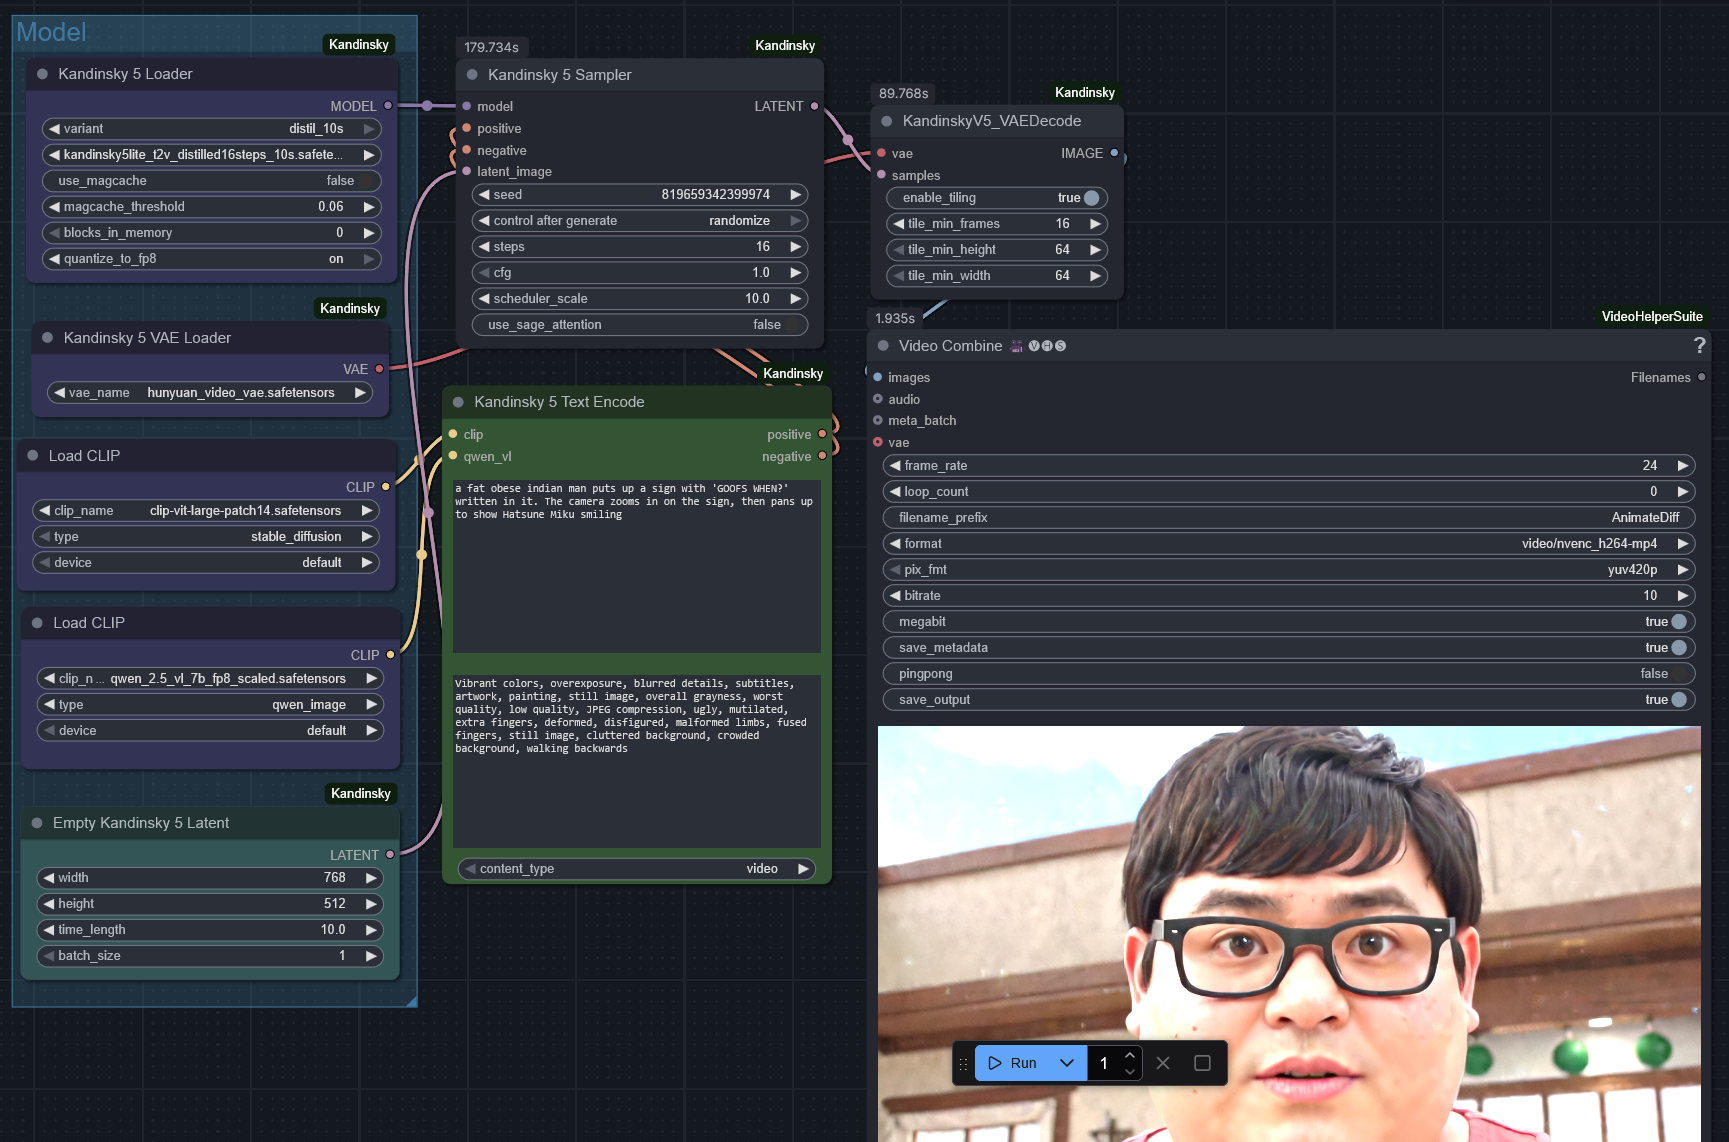Click the MODEL output socket on Loader
The image size is (1729, 1142).
pos(388,106)
